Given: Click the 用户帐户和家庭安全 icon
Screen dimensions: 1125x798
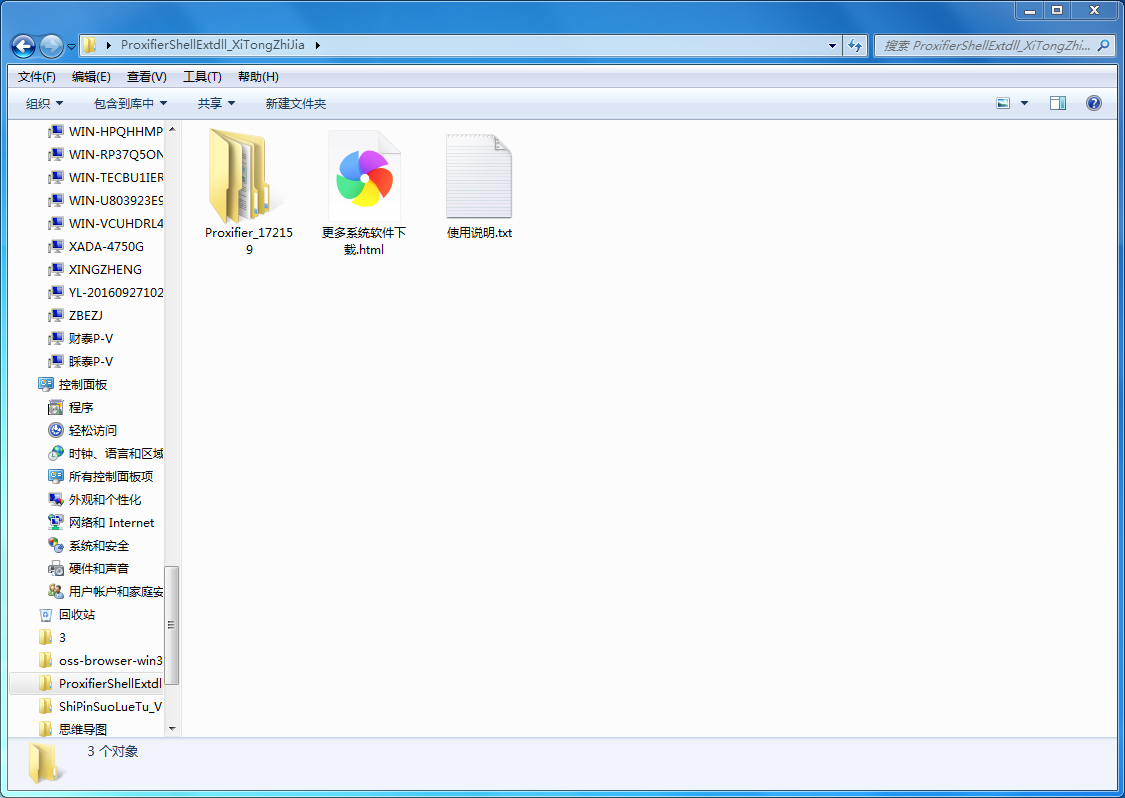Looking at the screenshot, I should tap(55, 591).
